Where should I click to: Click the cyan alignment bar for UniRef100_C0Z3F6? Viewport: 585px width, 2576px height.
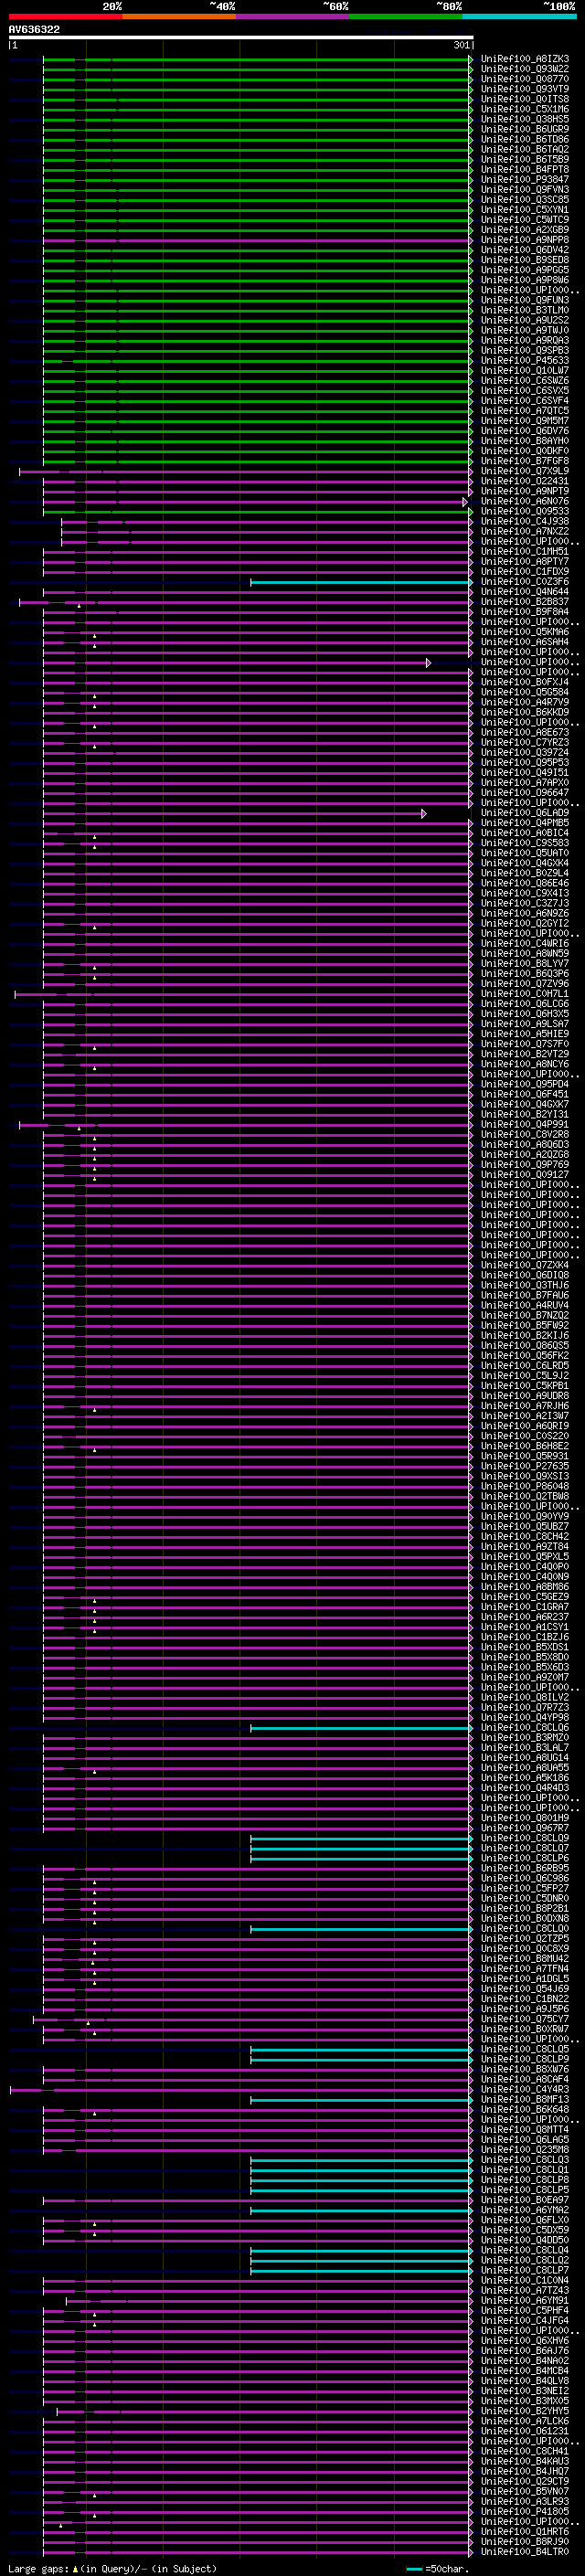coord(360,582)
